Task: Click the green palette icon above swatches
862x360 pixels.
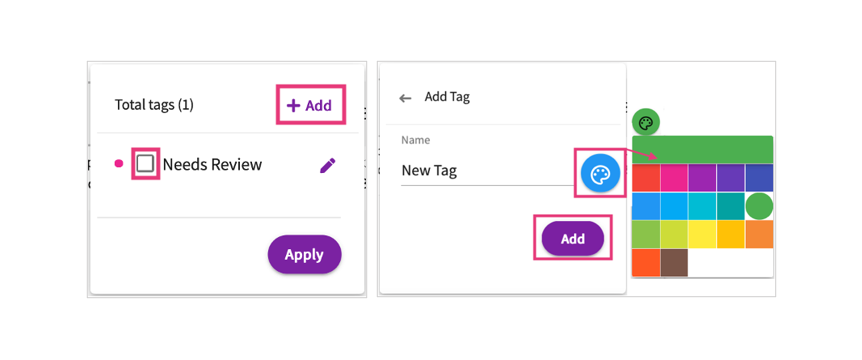Action: [646, 123]
